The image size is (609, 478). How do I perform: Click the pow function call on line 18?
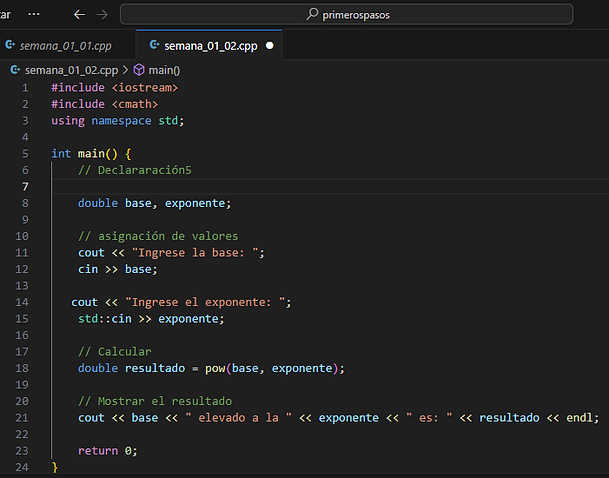tap(215, 367)
